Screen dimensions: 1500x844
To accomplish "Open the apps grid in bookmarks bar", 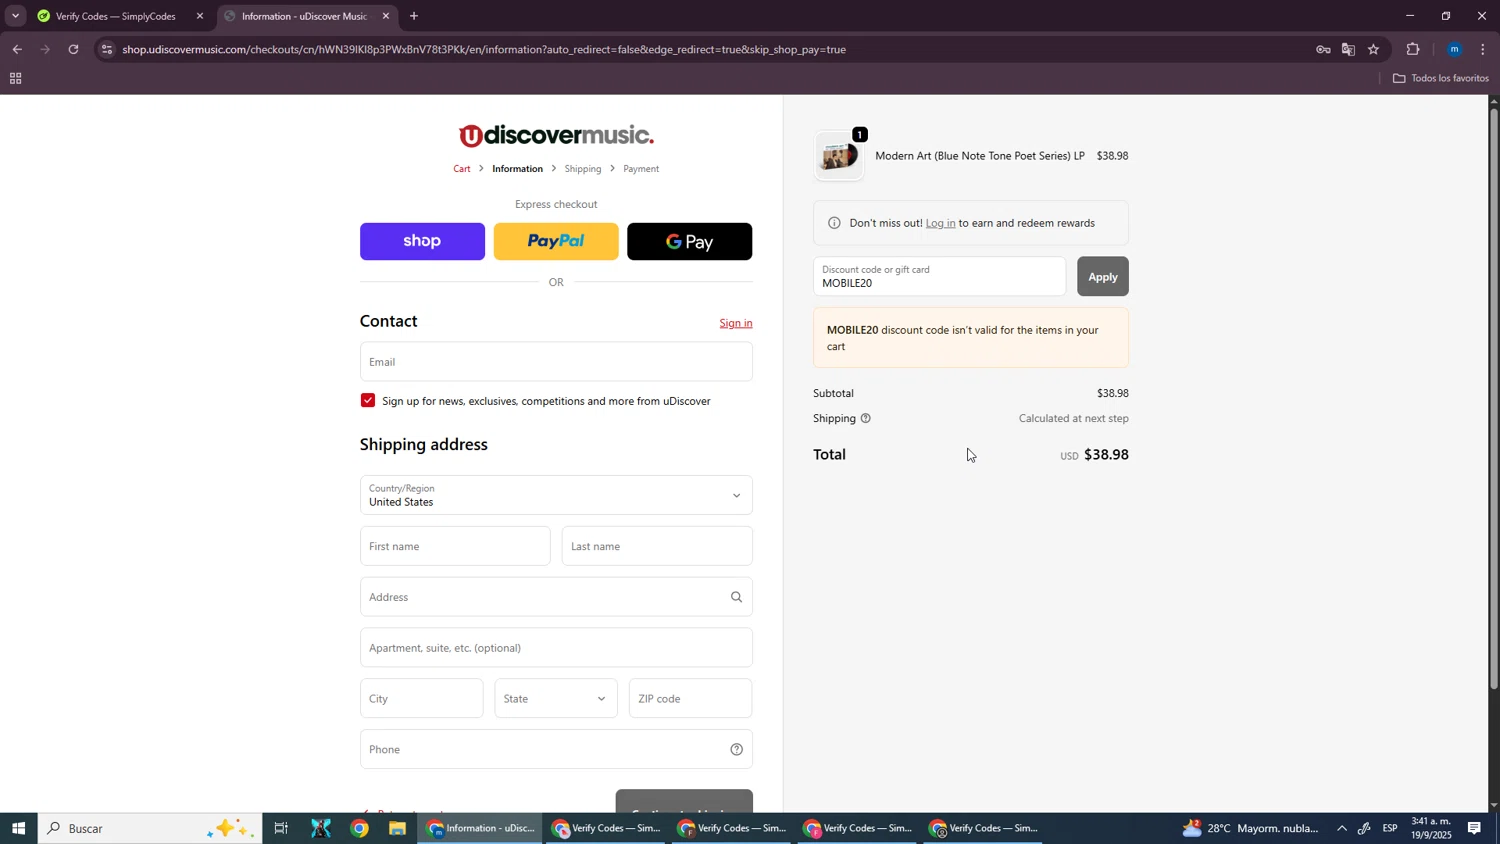I will pos(15,78).
